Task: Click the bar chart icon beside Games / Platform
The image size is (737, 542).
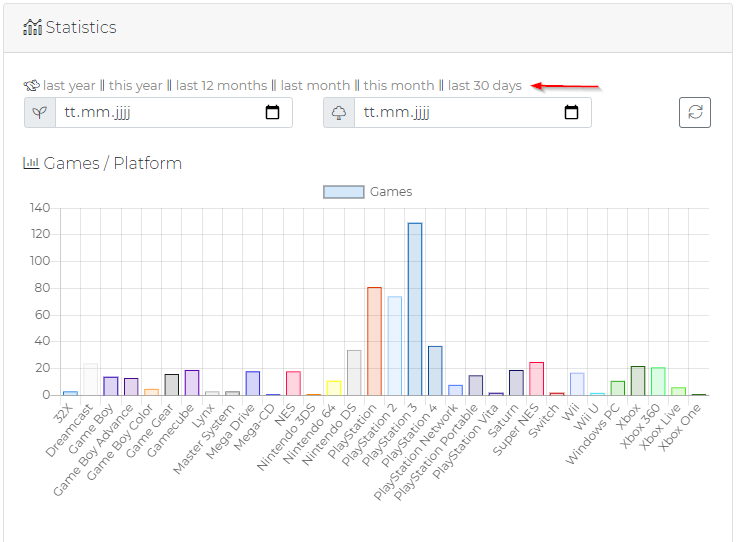Action: pyautogui.click(x=31, y=163)
